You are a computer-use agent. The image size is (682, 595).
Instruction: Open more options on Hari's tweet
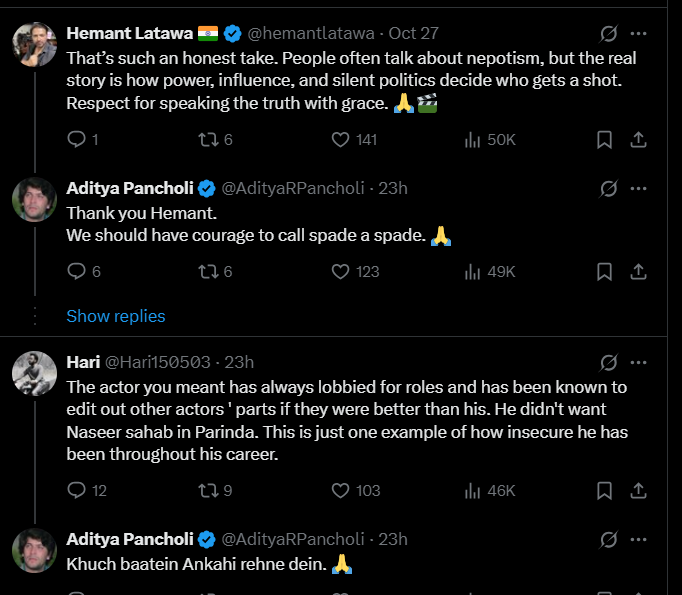click(638, 362)
